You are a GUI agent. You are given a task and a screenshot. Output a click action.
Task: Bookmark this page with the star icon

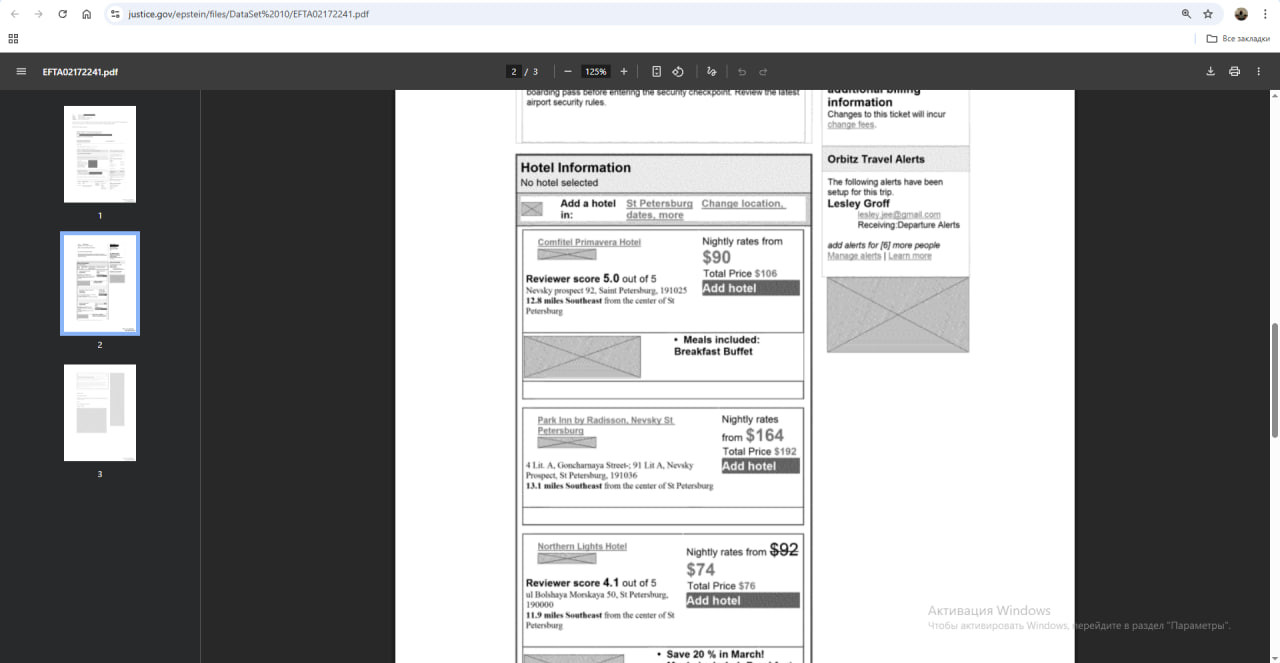point(1208,14)
